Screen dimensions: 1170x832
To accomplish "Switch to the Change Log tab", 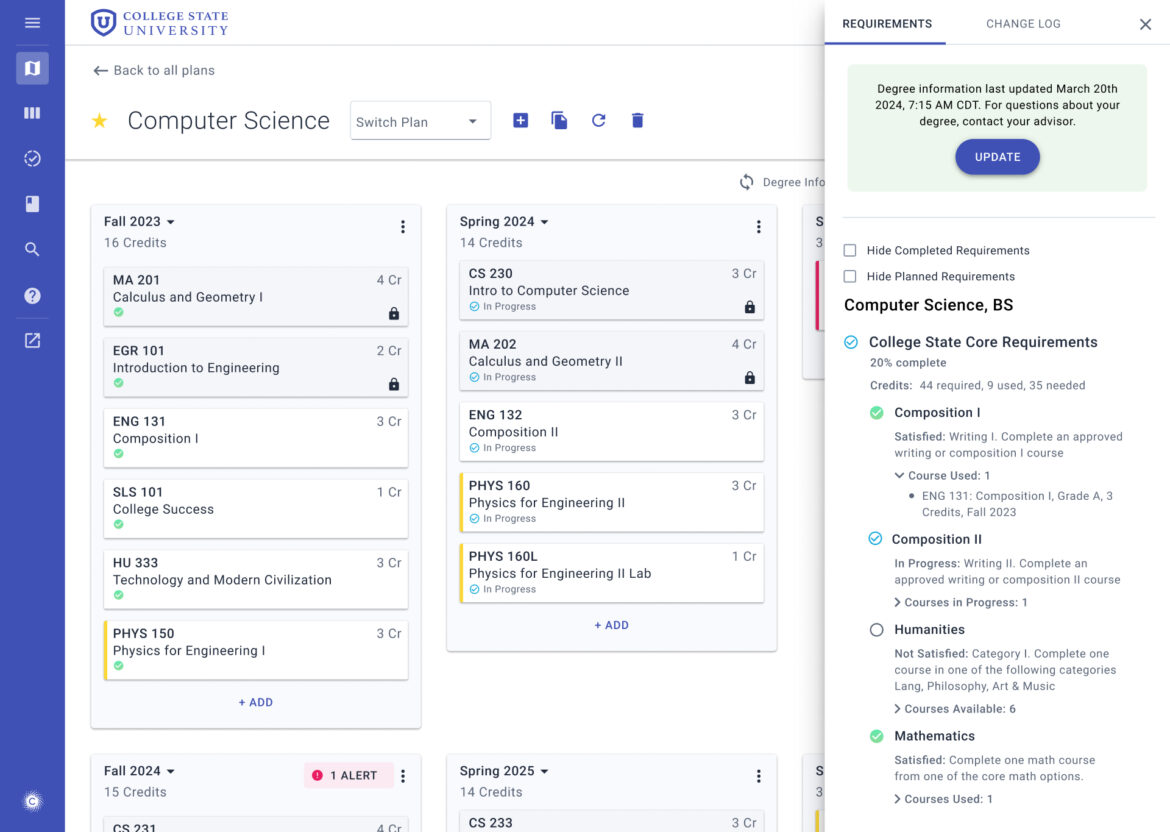I will point(1023,24).
